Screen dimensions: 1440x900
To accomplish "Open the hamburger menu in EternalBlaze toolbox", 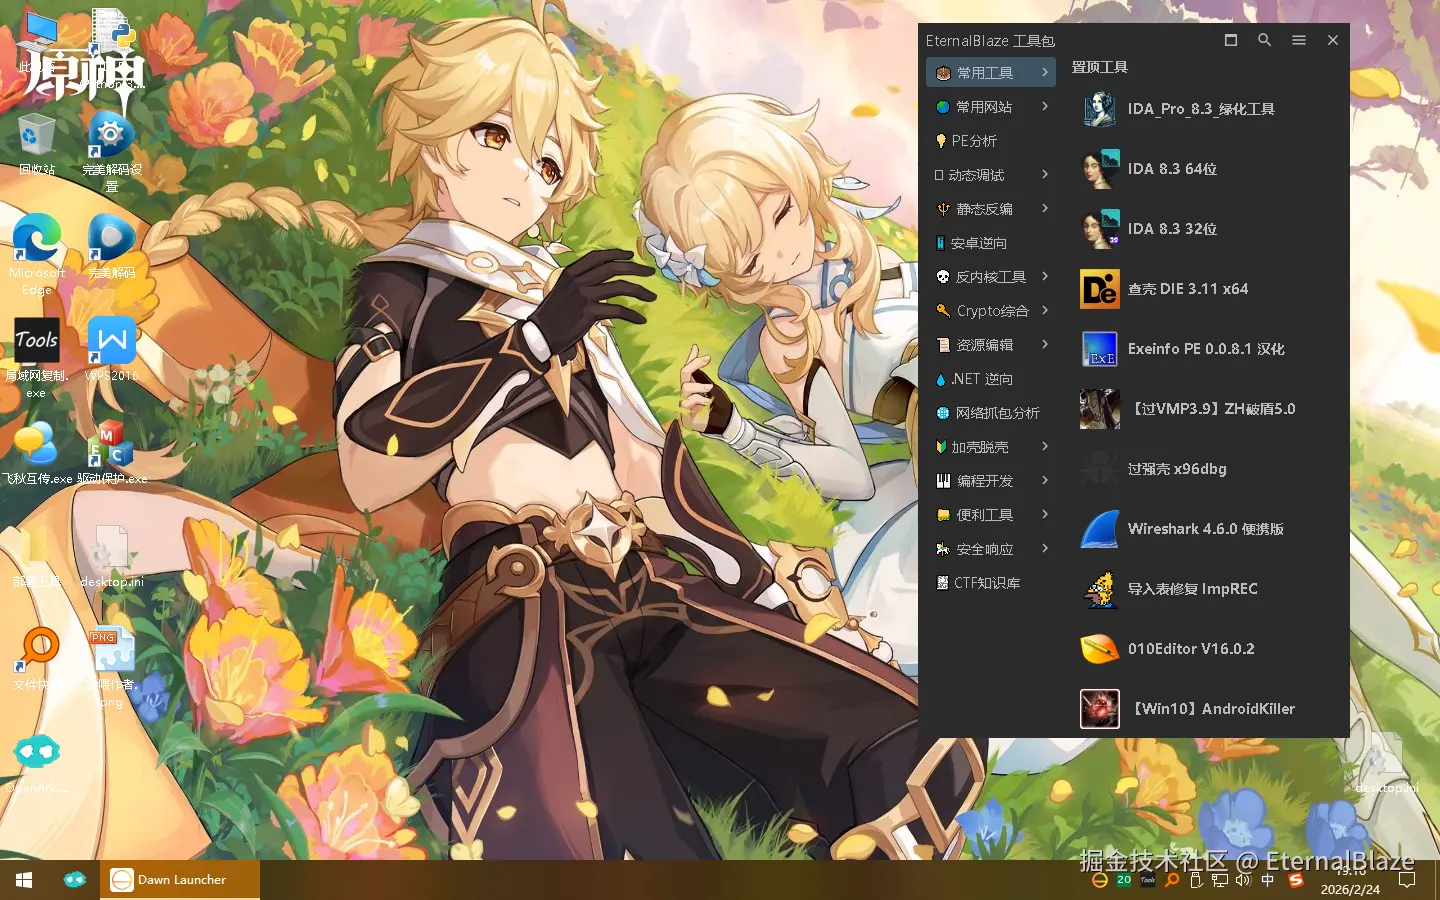I will [1299, 40].
